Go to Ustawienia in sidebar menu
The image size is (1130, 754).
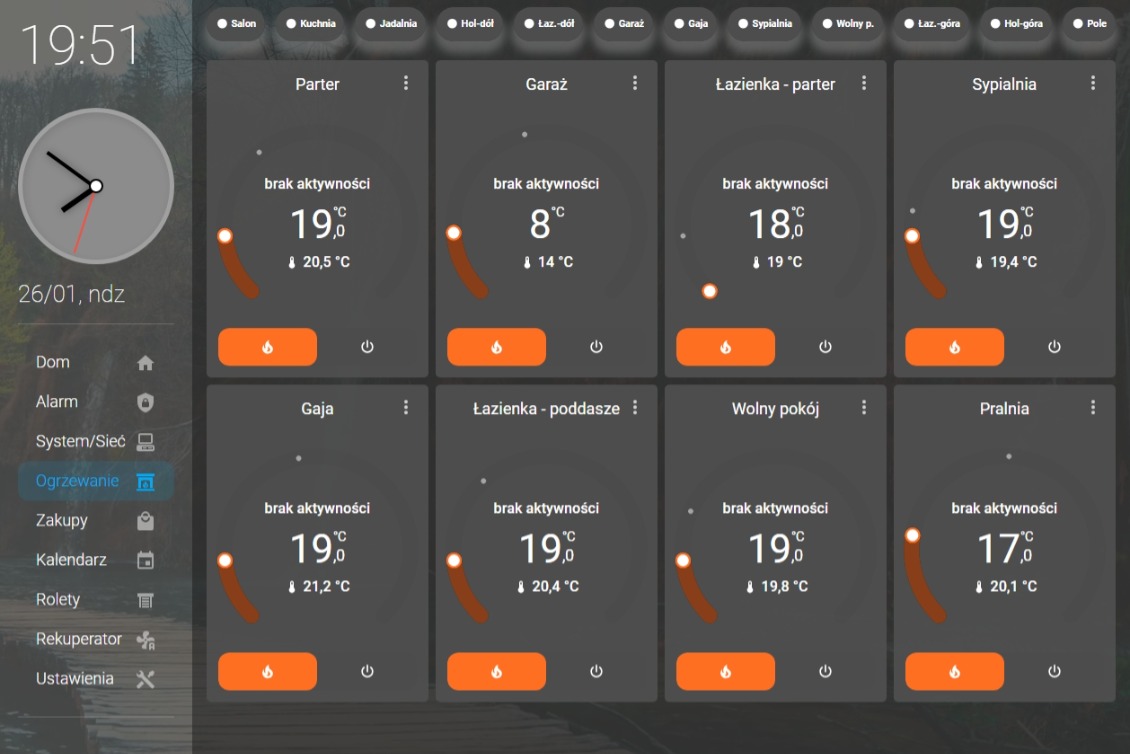96,679
